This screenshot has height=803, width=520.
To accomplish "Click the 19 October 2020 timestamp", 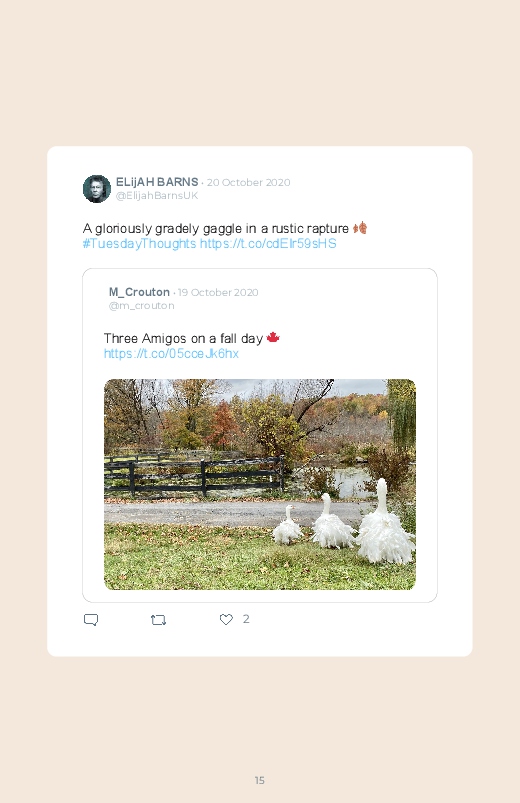I will 218,292.
